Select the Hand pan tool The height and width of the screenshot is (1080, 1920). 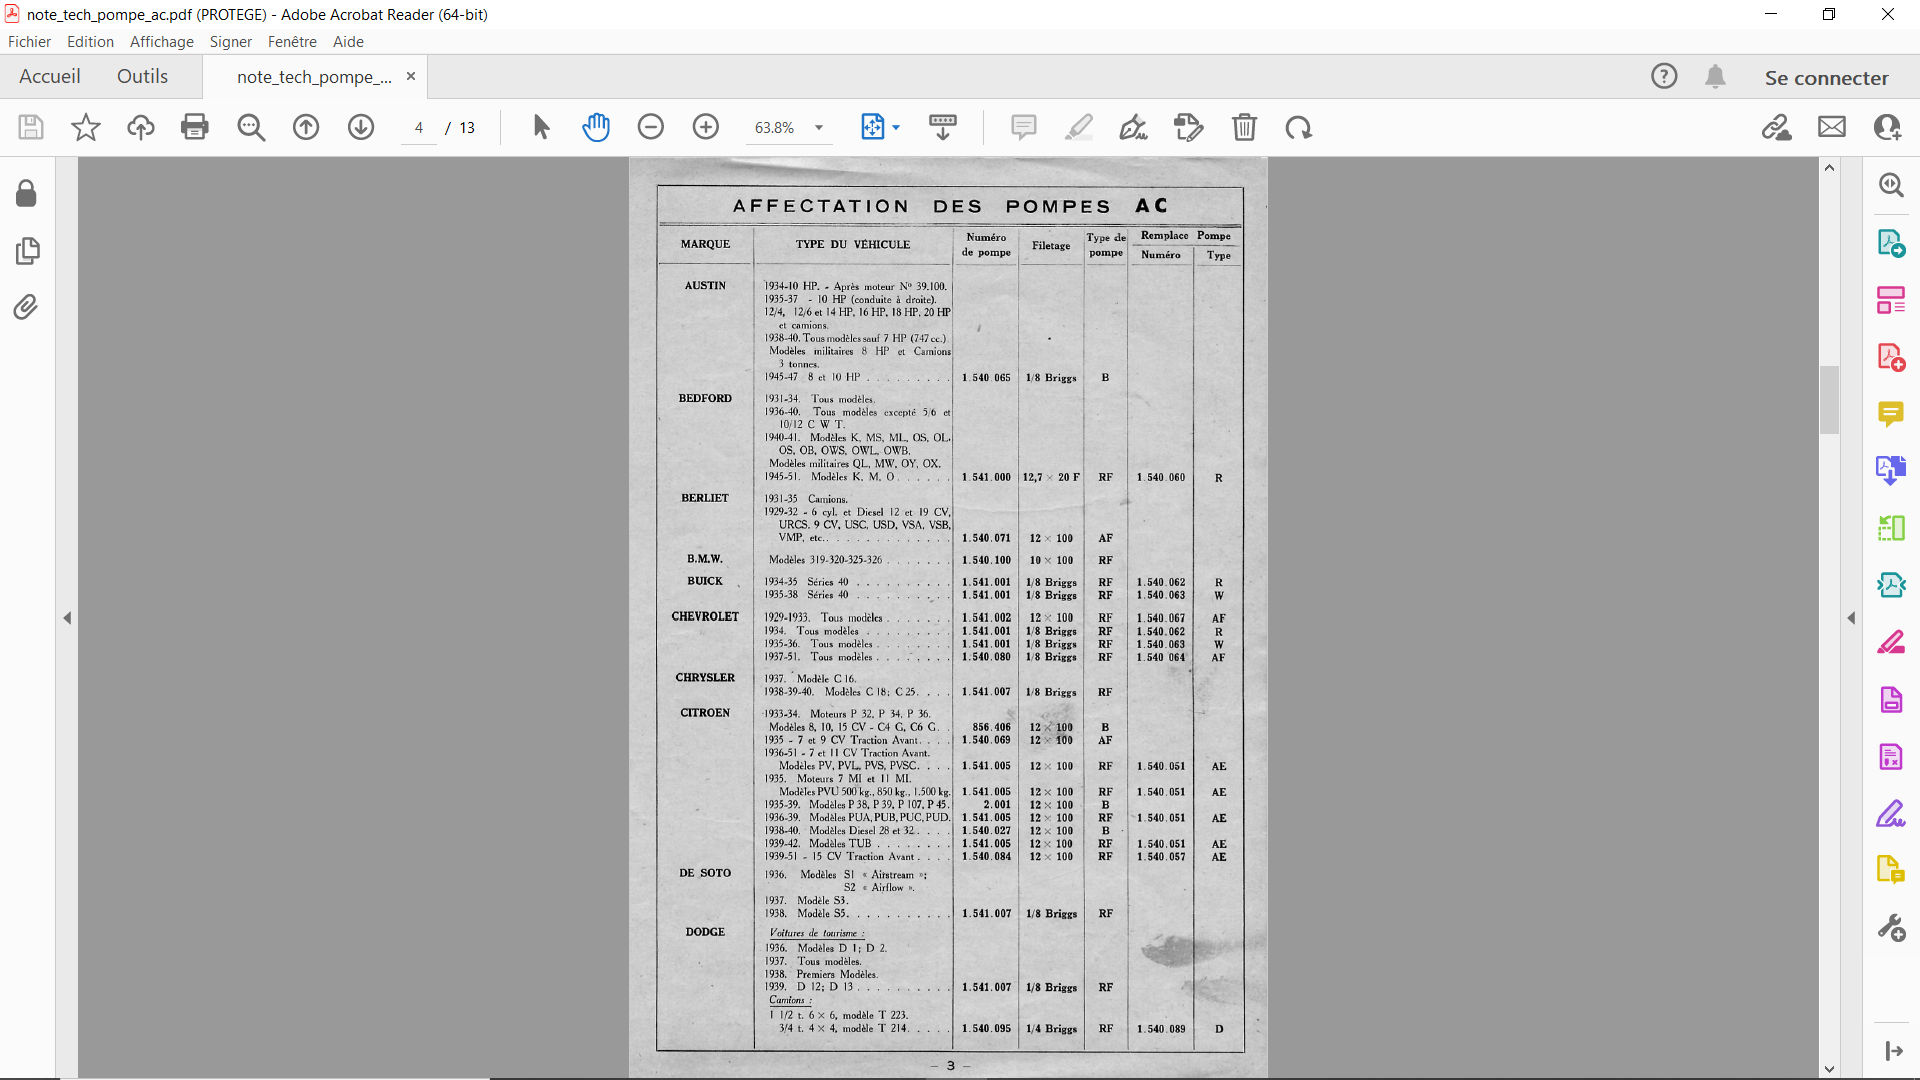596,127
